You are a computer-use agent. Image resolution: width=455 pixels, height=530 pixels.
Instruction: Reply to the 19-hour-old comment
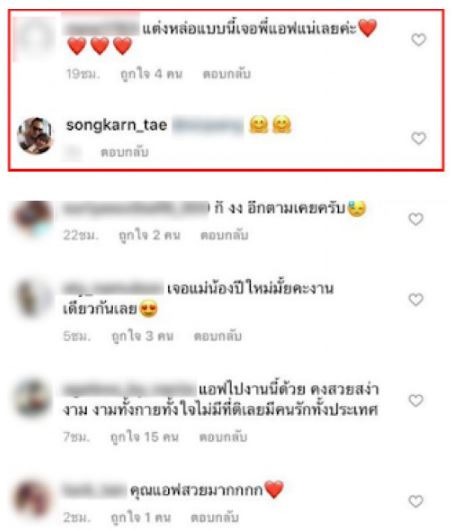click(226, 74)
